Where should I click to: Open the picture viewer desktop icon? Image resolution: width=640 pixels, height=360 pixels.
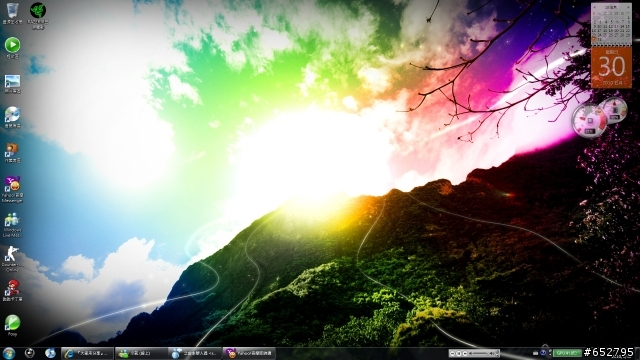coord(12,83)
